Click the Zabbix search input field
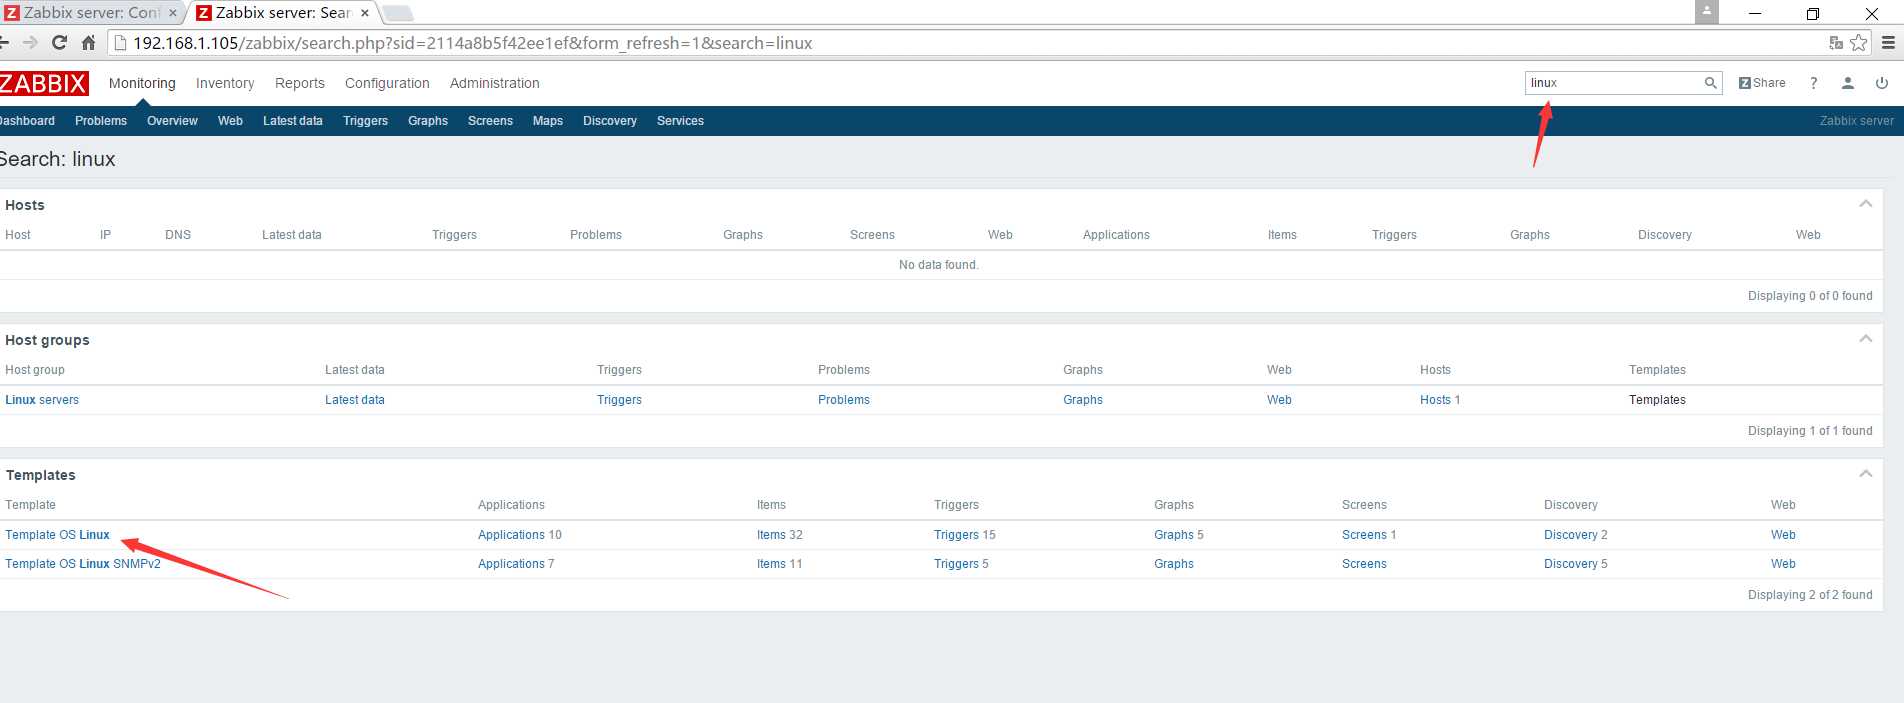 click(x=1612, y=83)
